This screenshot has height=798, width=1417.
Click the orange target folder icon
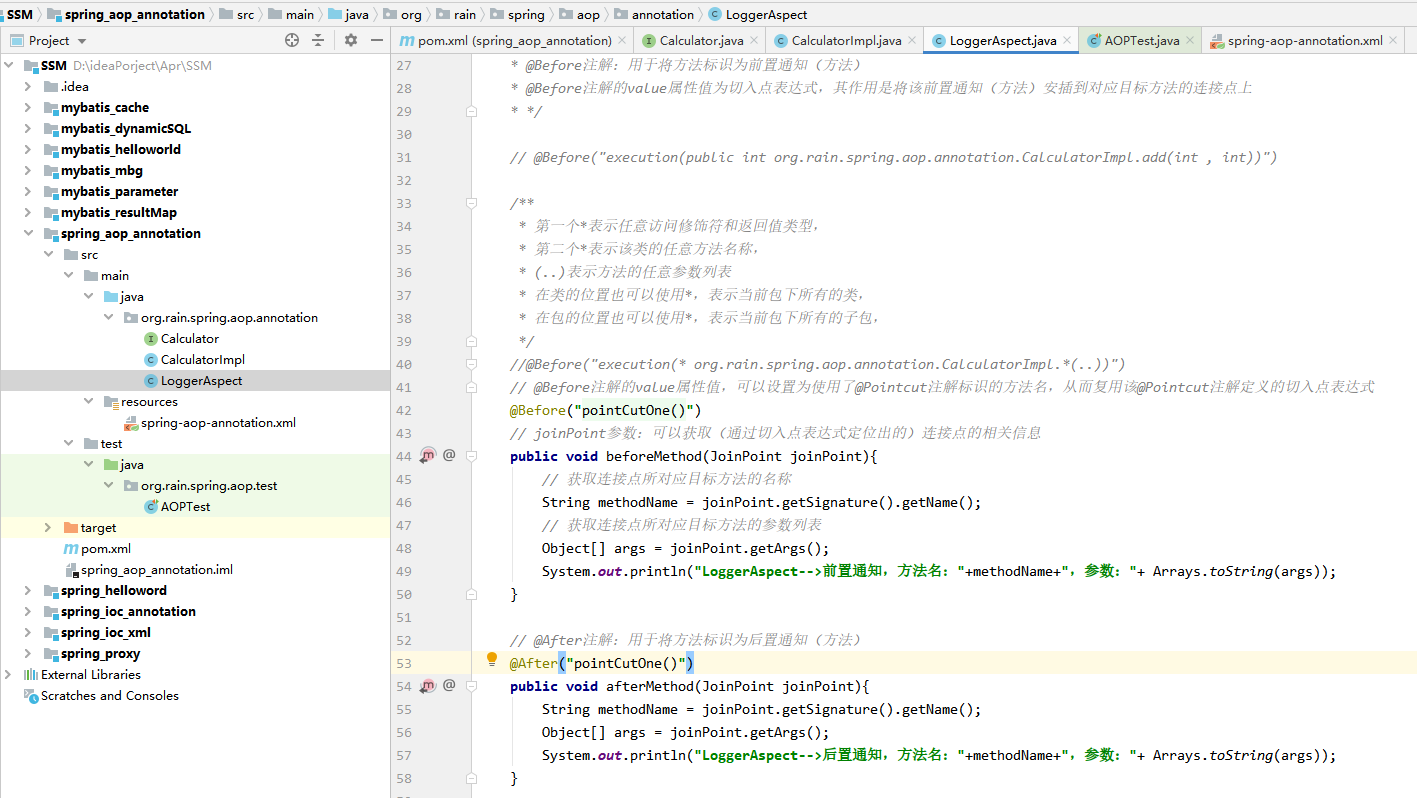pyautogui.click(x=70, y=528)
